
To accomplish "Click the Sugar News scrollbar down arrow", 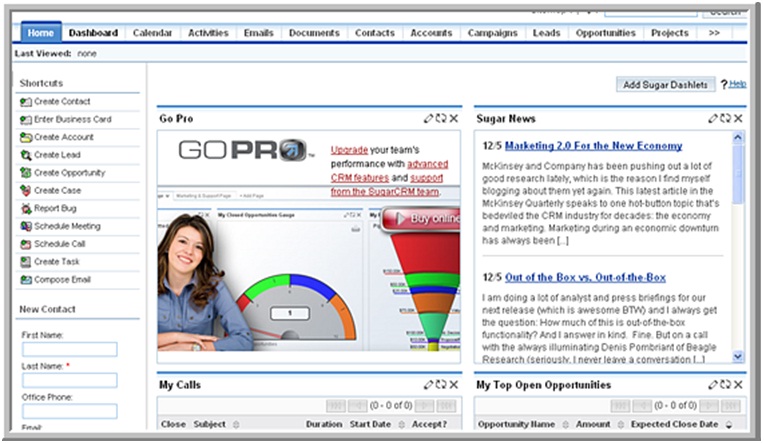I will click(738, 357).
